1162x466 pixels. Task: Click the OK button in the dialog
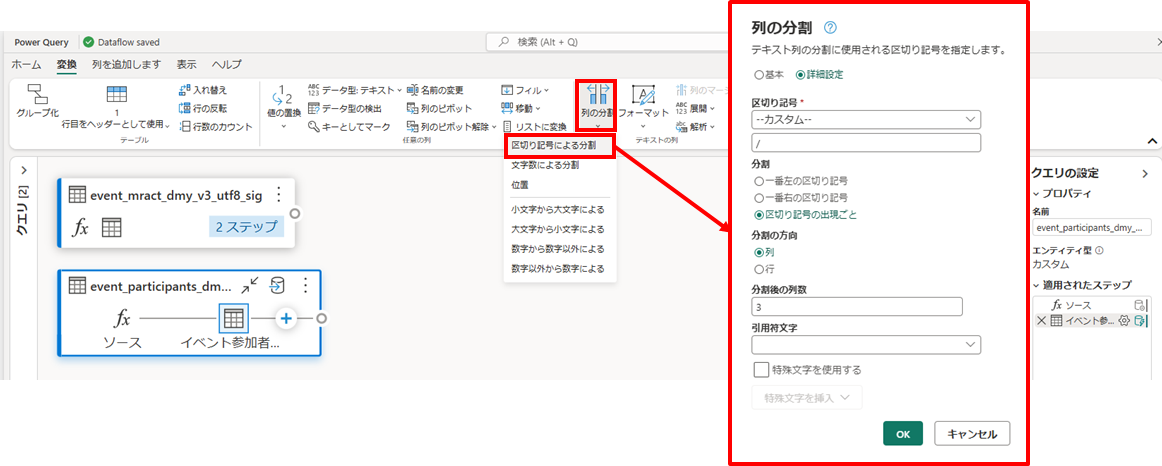pyautogui.click(x=903, y=434)
